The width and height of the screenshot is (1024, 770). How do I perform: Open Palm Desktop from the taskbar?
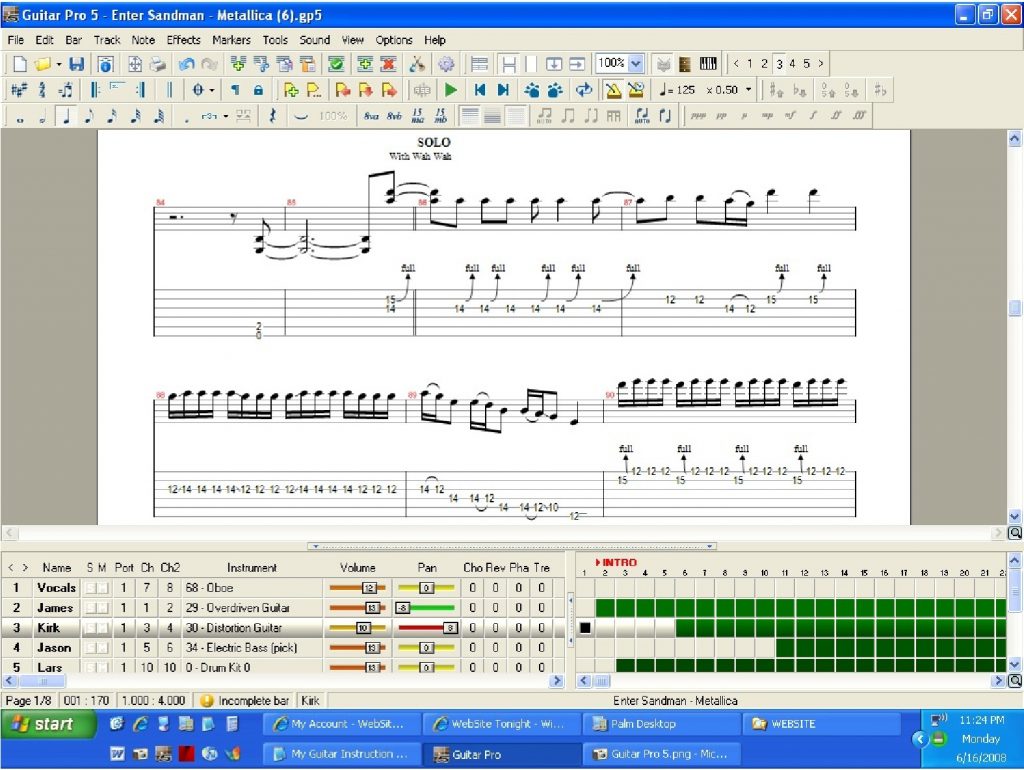[x=661, y=724]
